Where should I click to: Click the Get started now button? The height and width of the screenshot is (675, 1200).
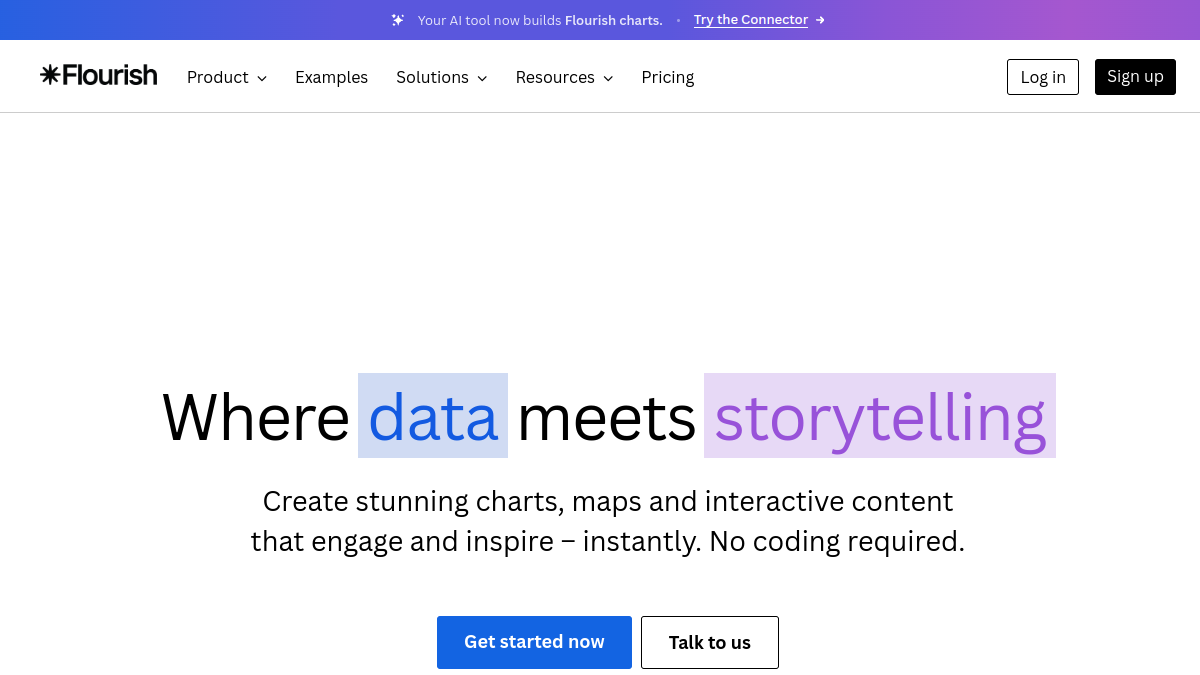click(x=534, y=642)
